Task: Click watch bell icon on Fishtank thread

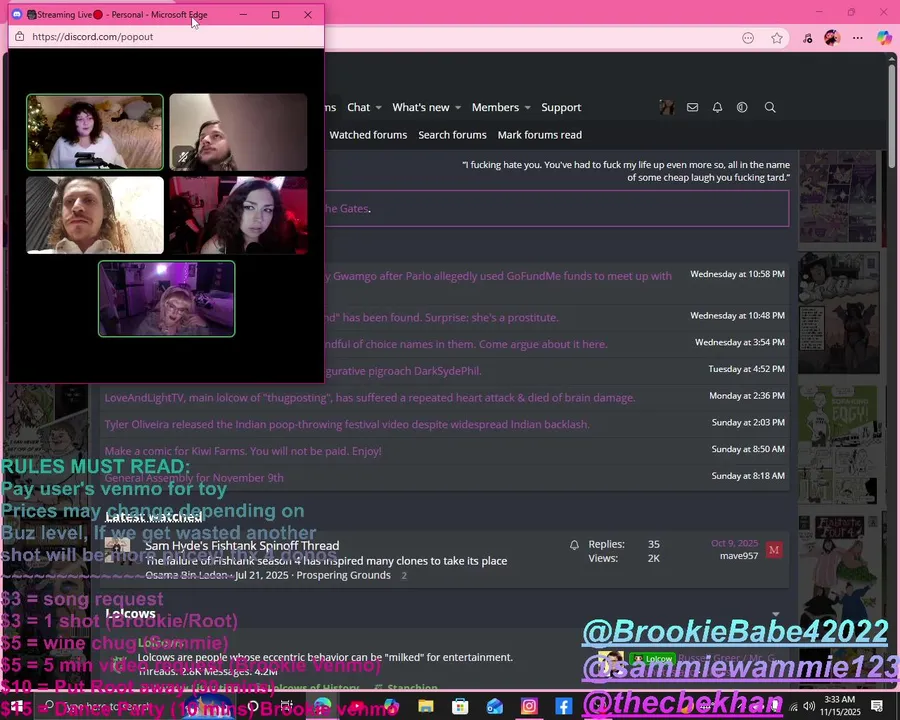Action: tap(574, 545)
